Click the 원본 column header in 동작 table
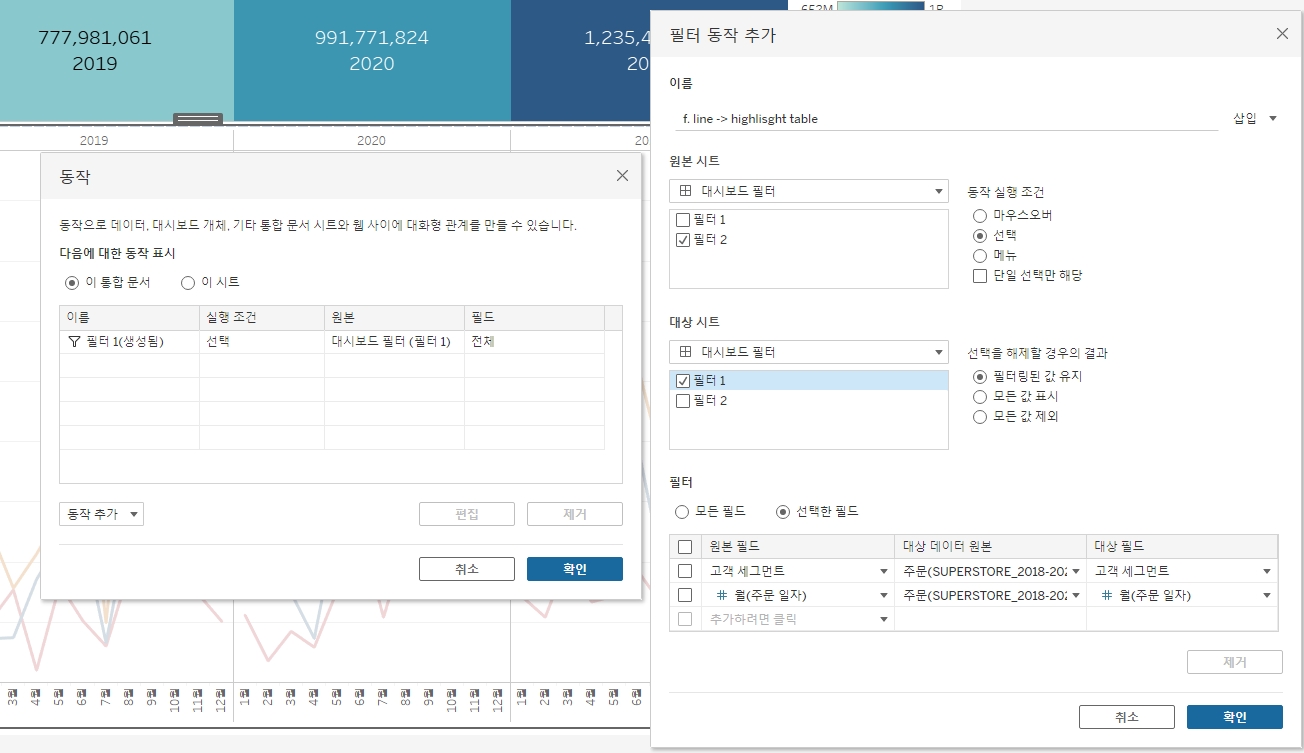1304x753 pixels. (395, 317)
